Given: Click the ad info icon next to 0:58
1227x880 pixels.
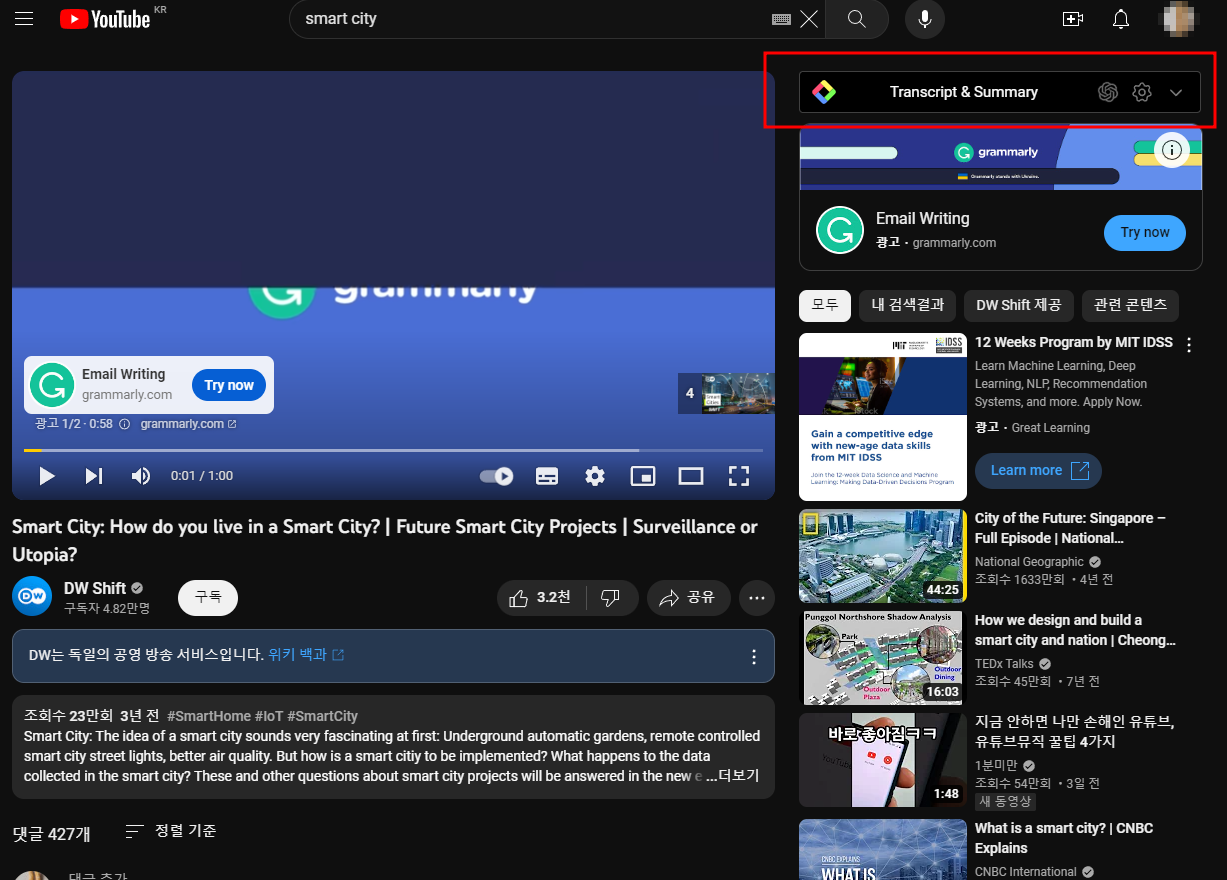Looking at the screenshot, I should click(125, 424).
